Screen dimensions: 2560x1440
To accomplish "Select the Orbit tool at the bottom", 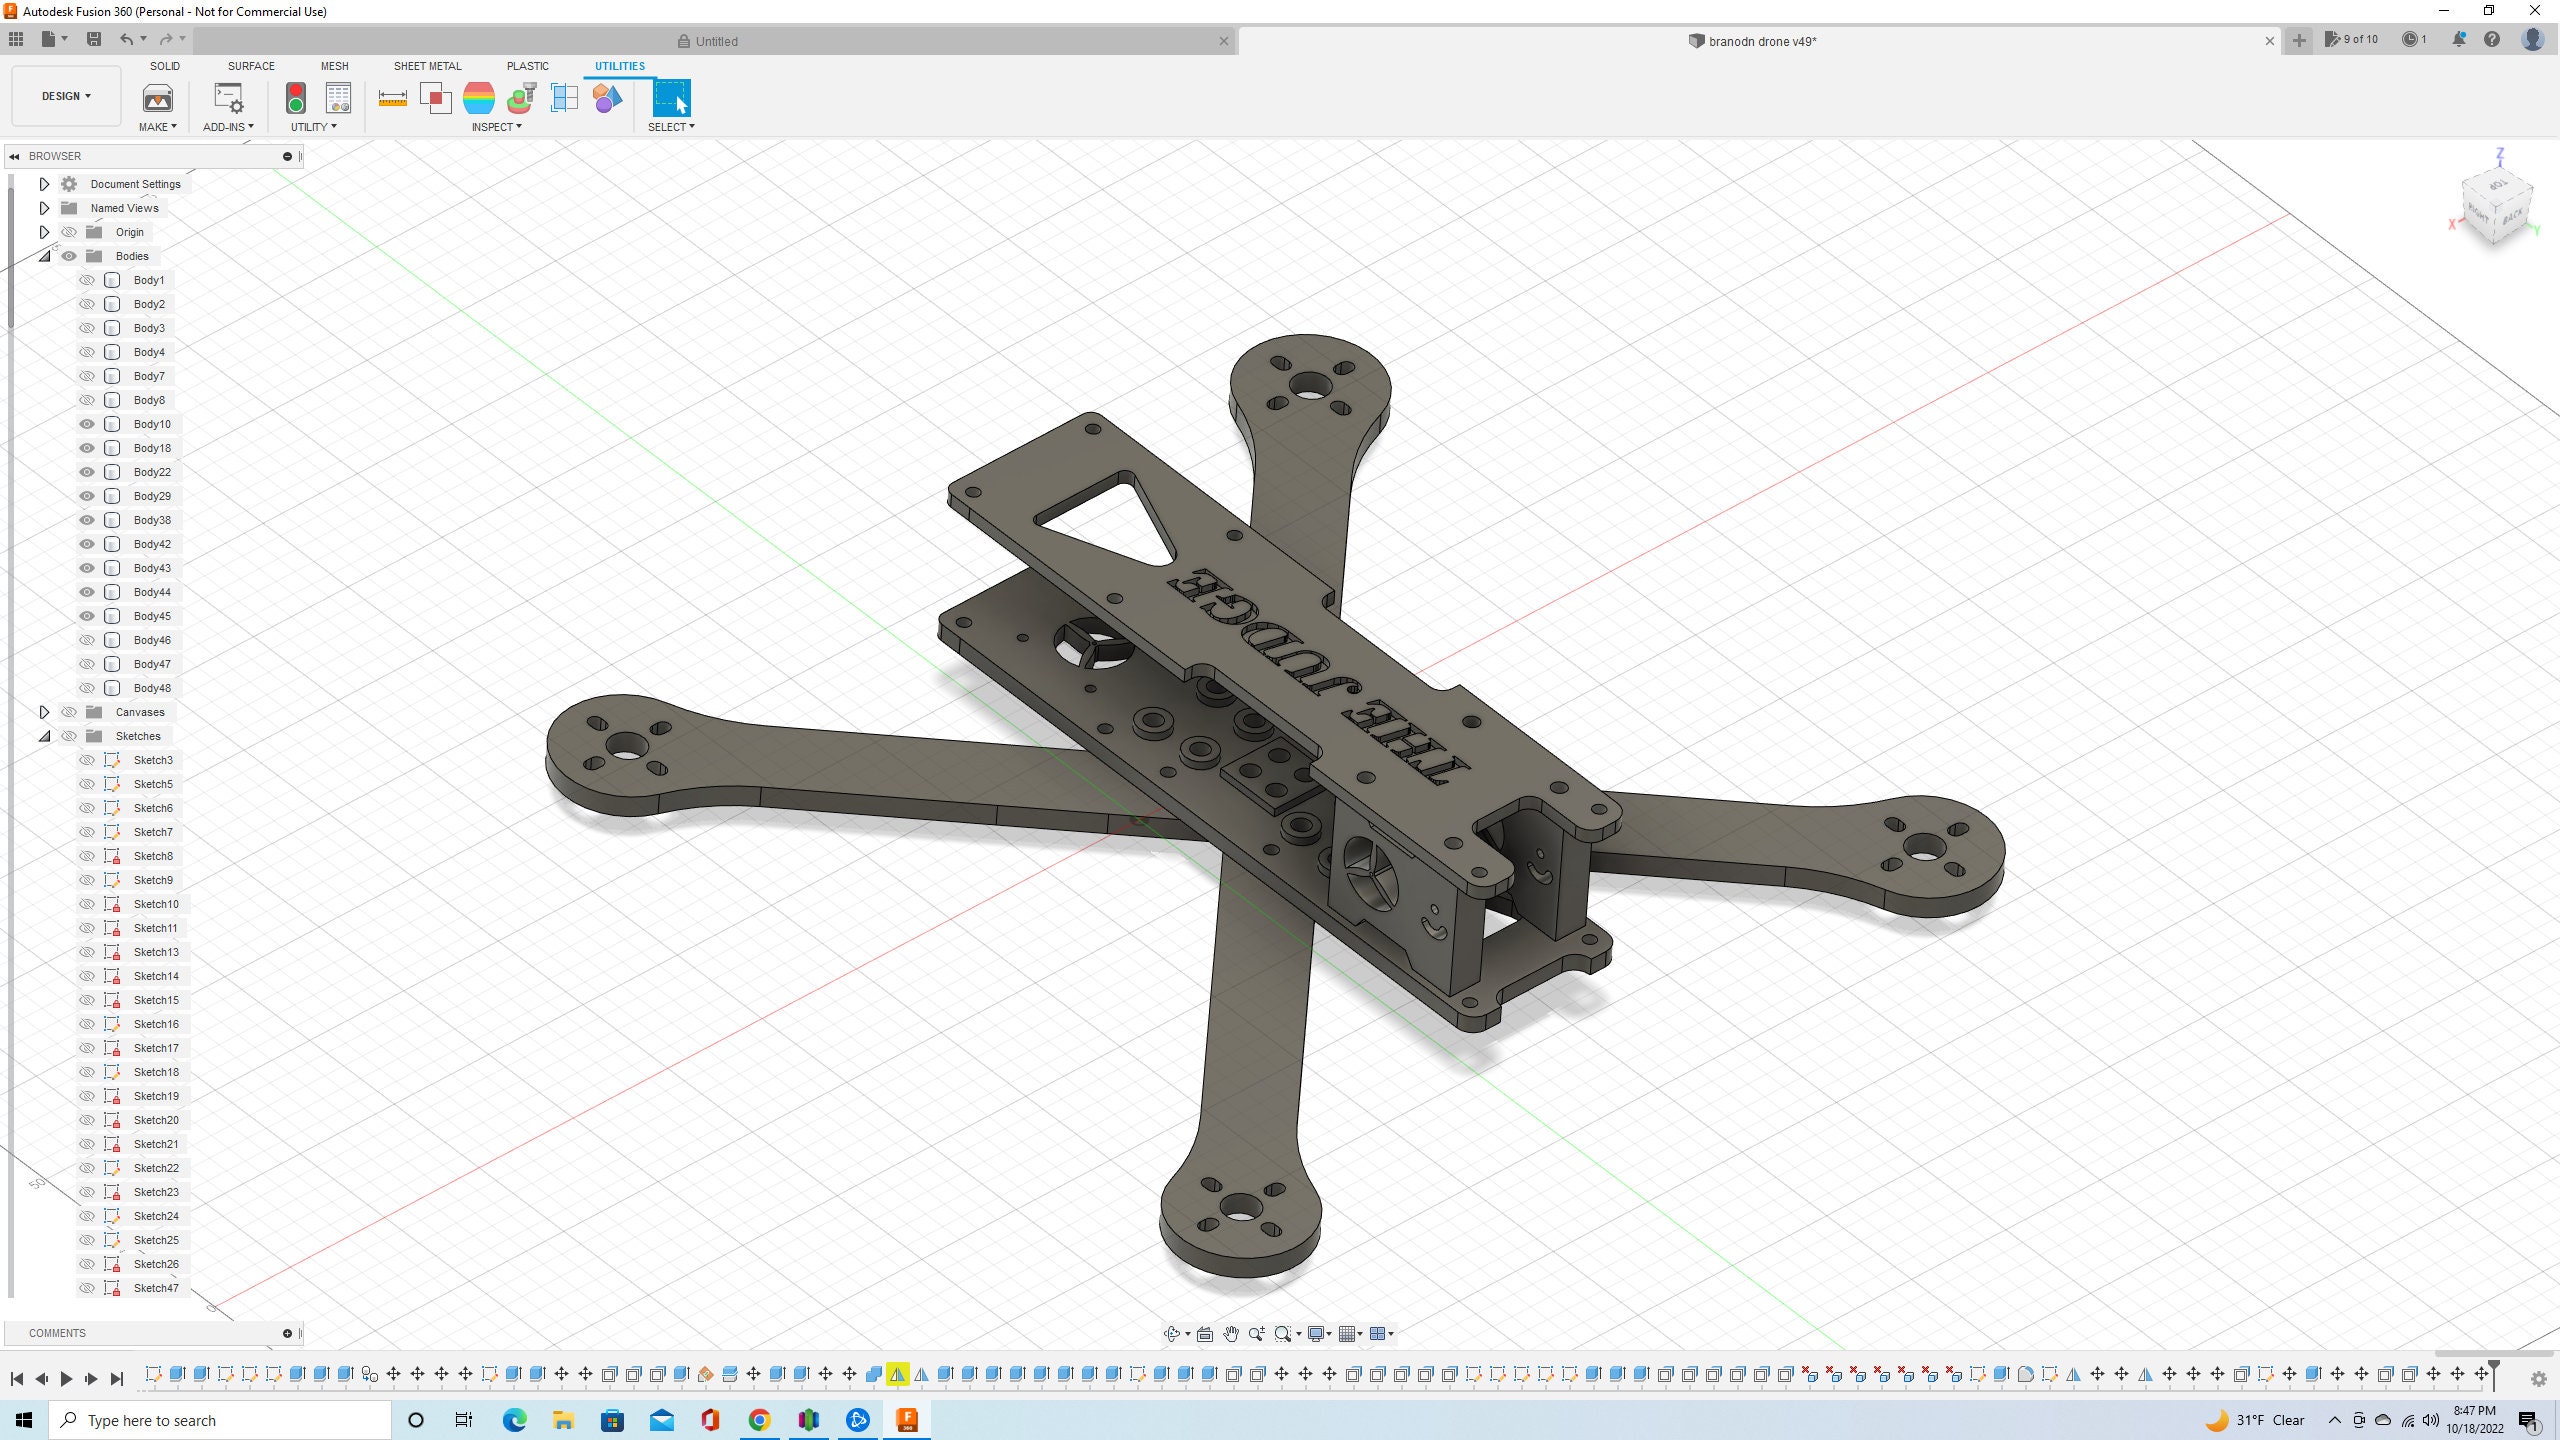I will point(1172,1333).
